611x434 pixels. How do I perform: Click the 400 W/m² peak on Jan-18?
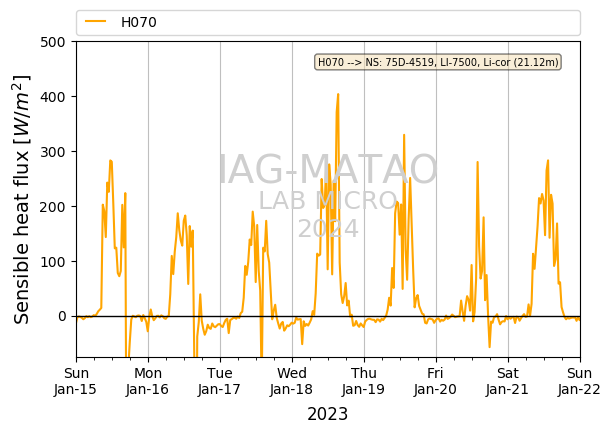click(x=338, y=94)
